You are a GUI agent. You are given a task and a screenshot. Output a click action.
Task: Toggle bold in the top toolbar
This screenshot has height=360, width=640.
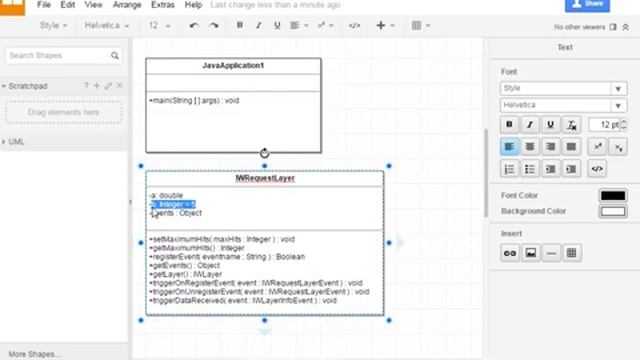point(240,25)
